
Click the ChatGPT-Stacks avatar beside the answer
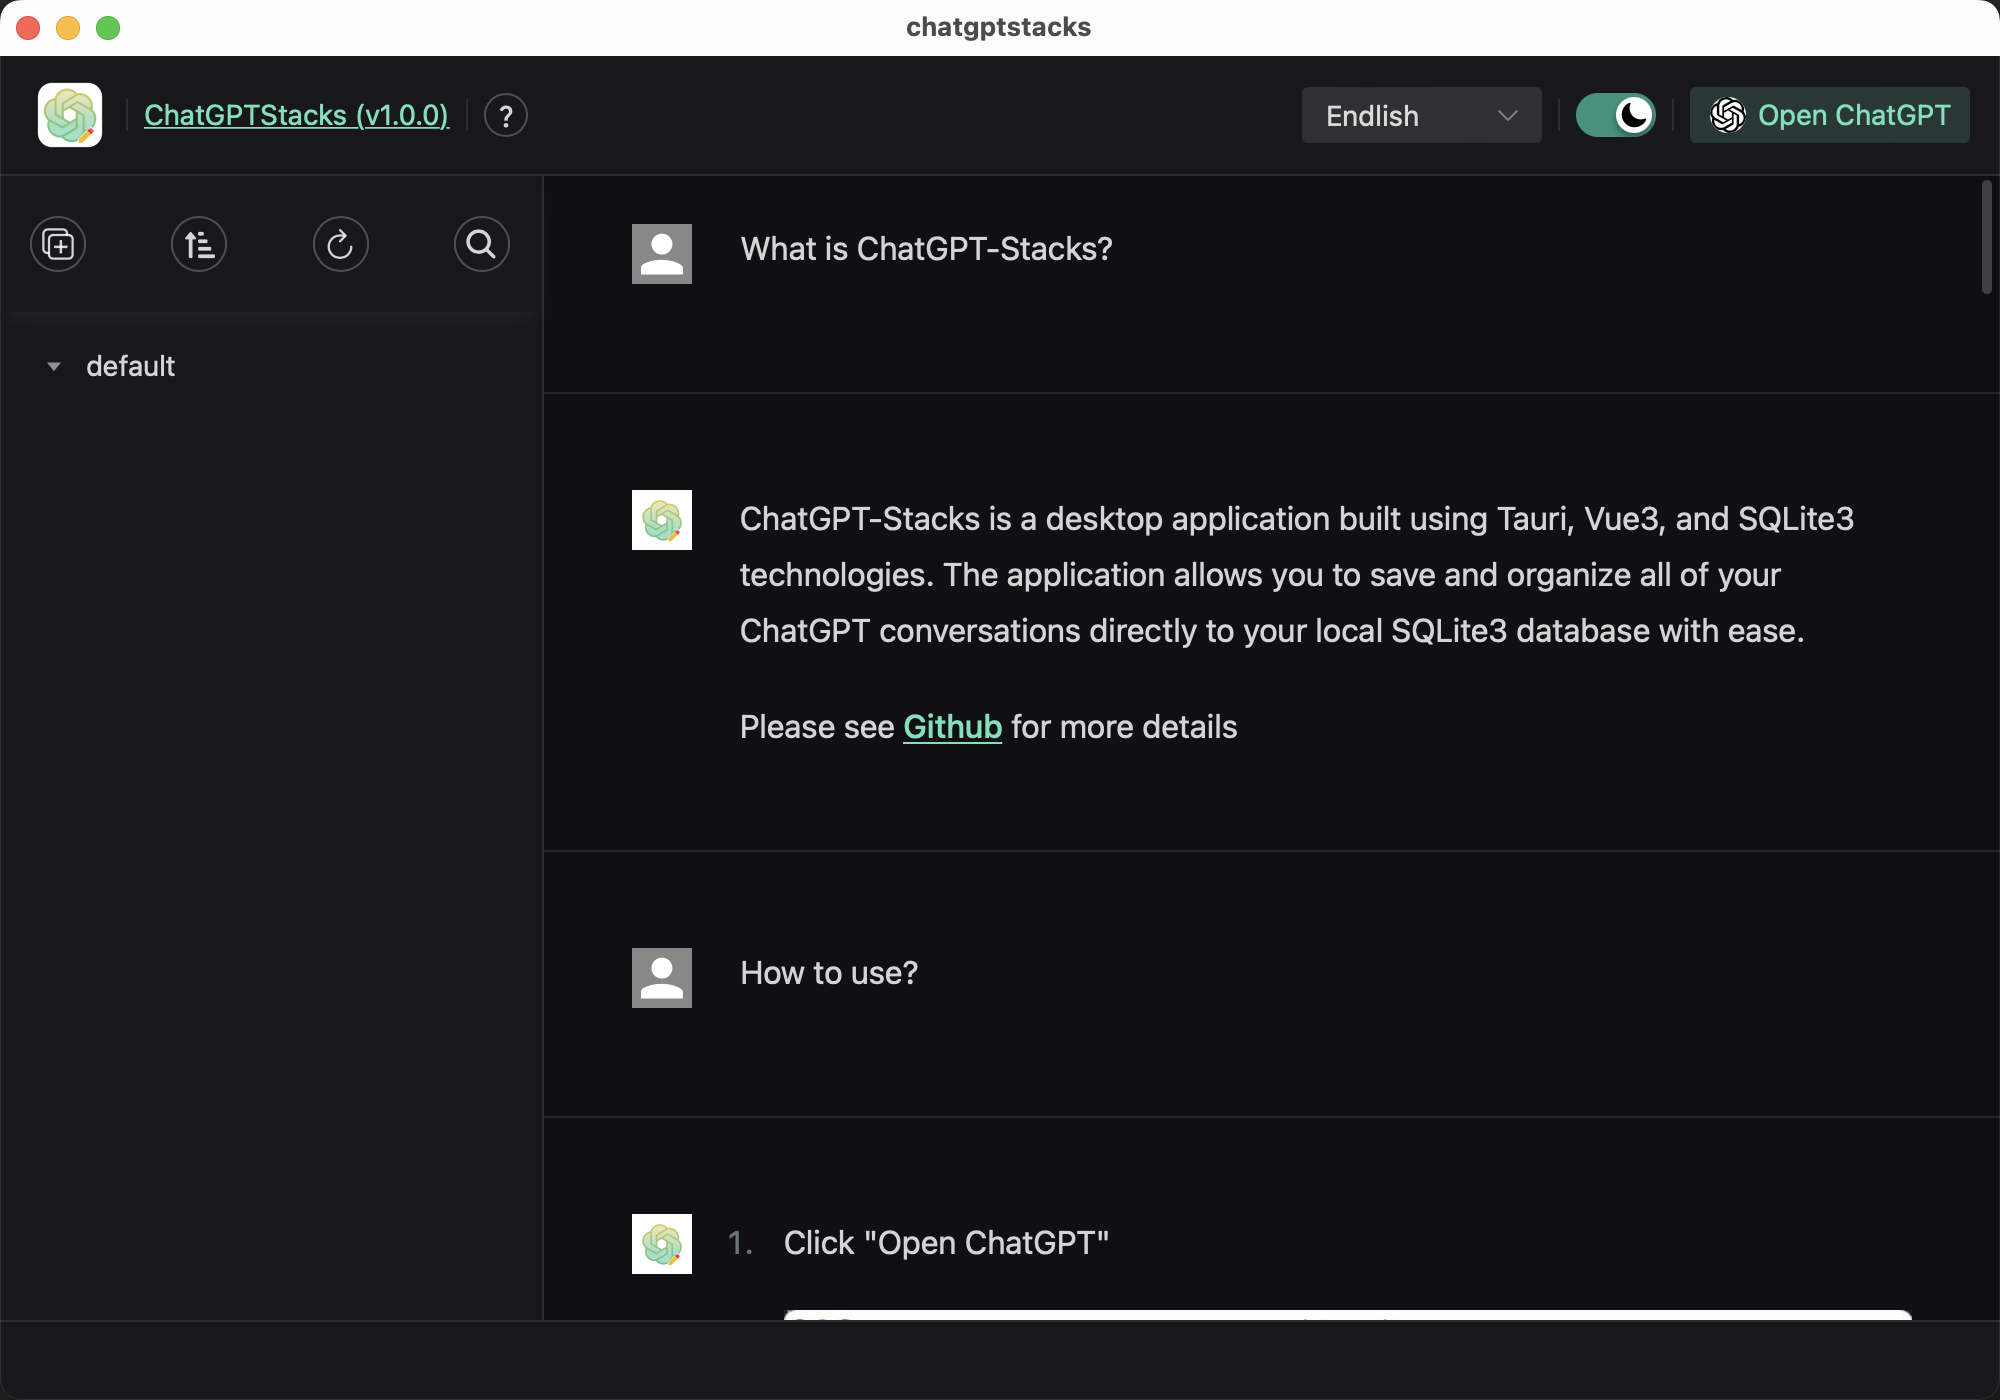pos(661,520)
